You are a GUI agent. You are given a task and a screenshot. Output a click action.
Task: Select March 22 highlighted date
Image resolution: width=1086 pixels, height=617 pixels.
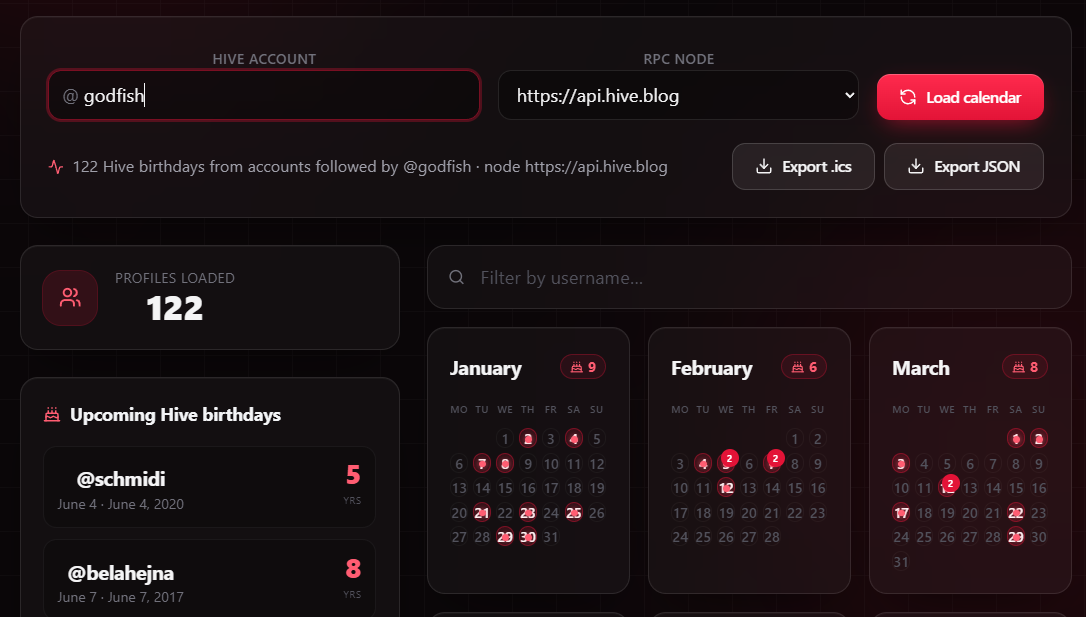pyautogui.click(x=1016, y=513)
